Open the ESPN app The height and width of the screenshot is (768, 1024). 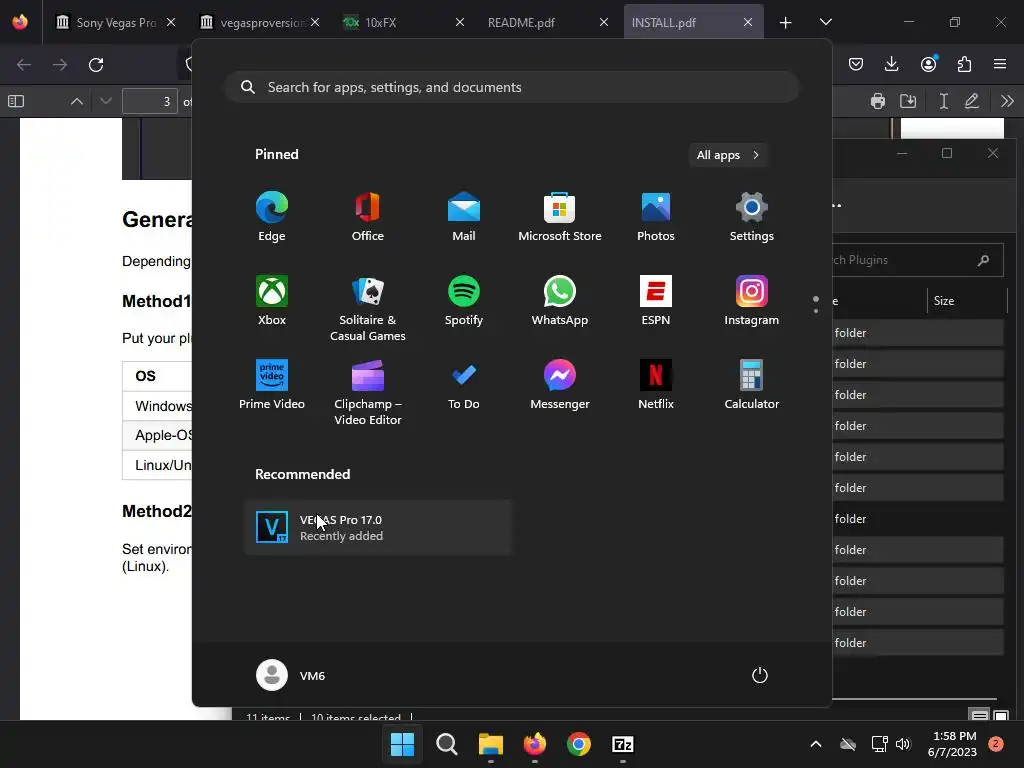coord(656,300)
